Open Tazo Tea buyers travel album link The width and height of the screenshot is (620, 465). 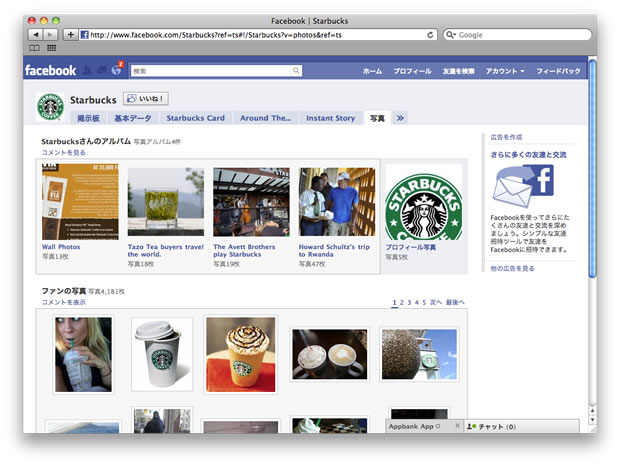[165, 250]
